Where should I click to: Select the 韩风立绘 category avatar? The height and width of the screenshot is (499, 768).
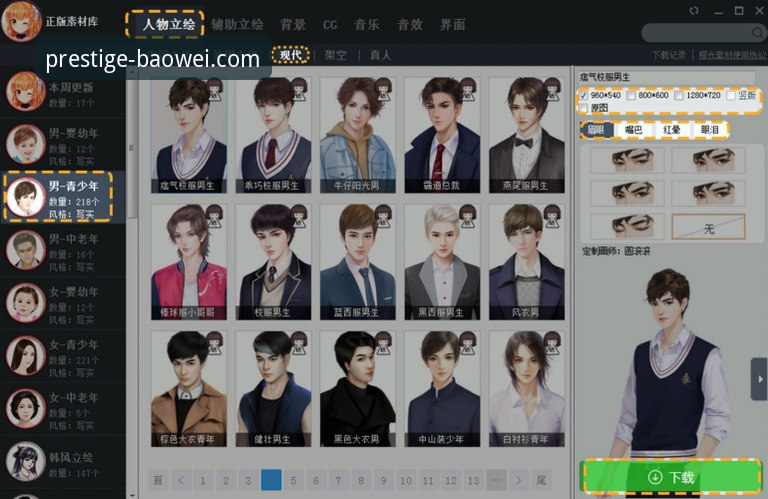23,461
